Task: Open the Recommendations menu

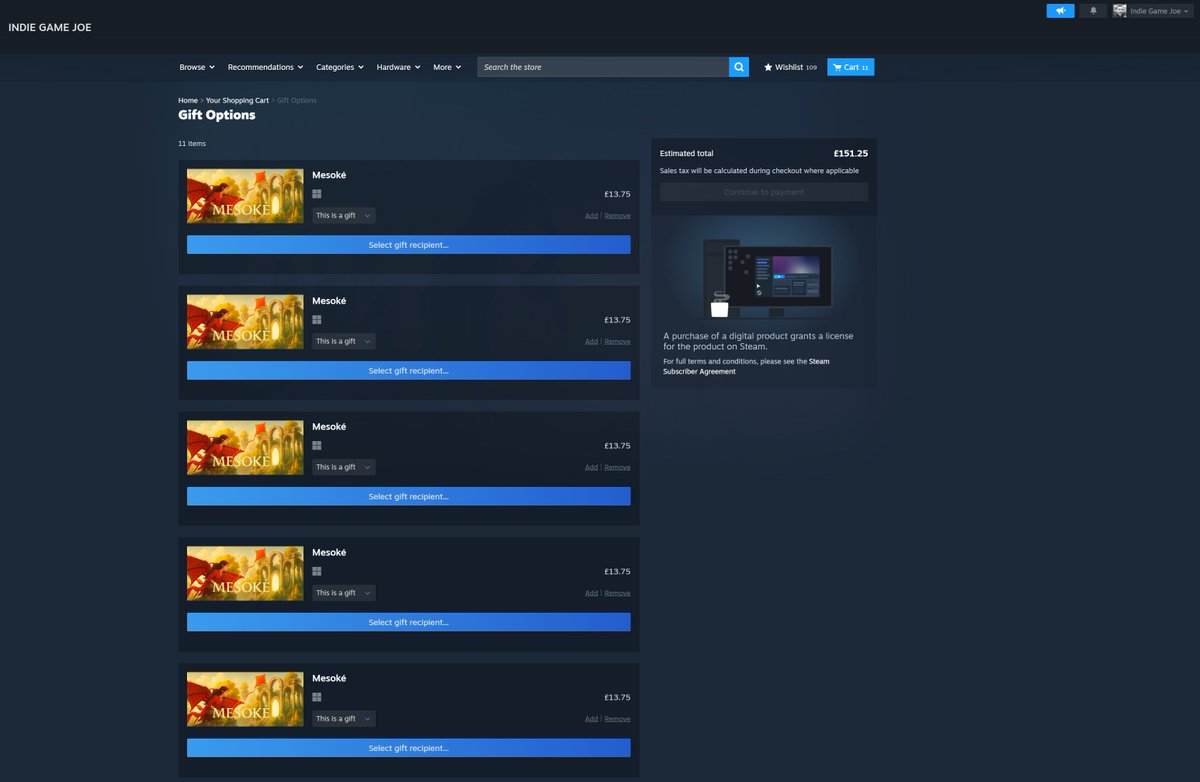Action: tap(265, 67)
